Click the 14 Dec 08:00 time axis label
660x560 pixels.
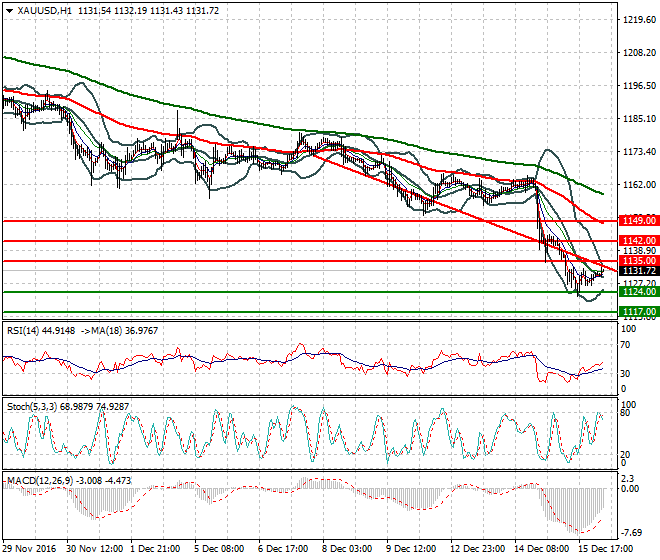(541, 549)
